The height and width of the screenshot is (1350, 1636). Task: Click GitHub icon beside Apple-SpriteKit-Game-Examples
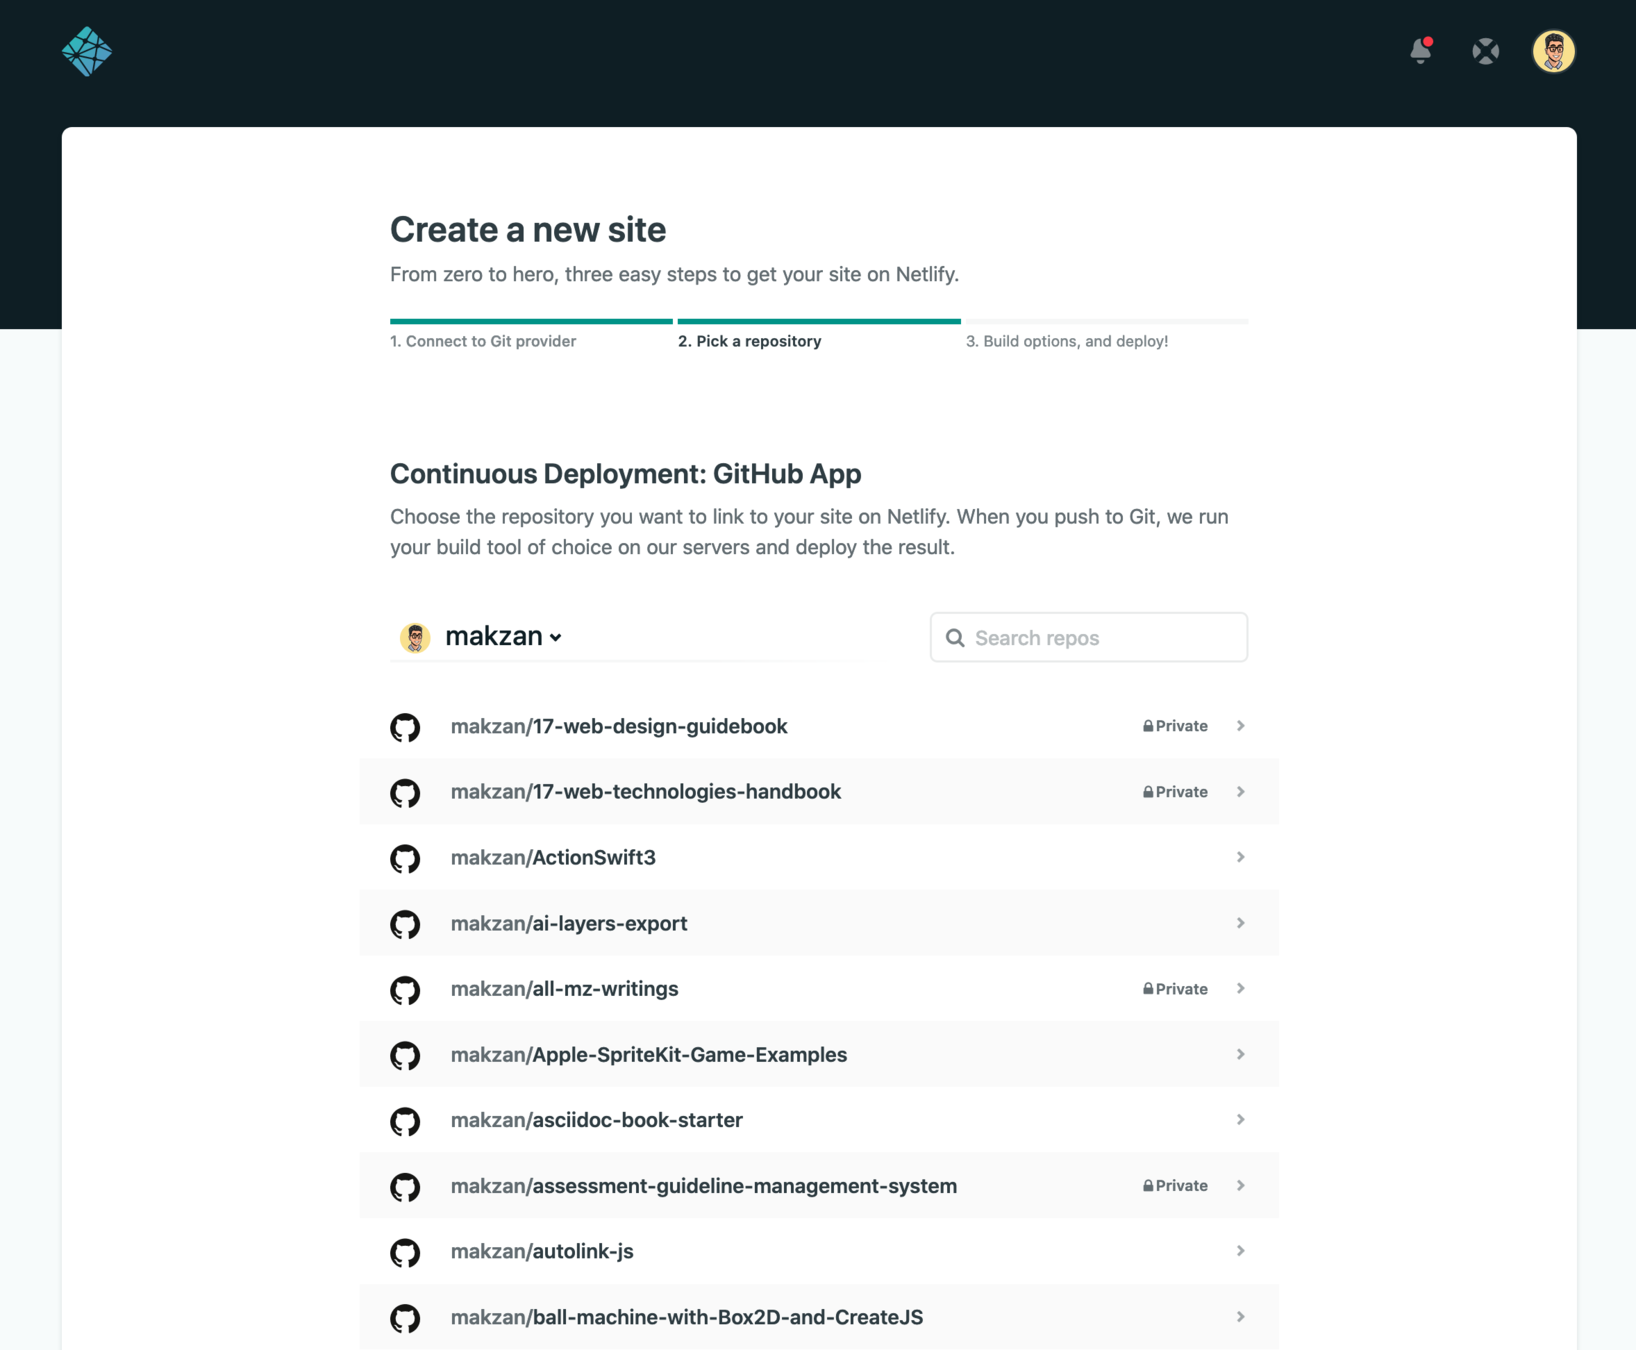405,1056
